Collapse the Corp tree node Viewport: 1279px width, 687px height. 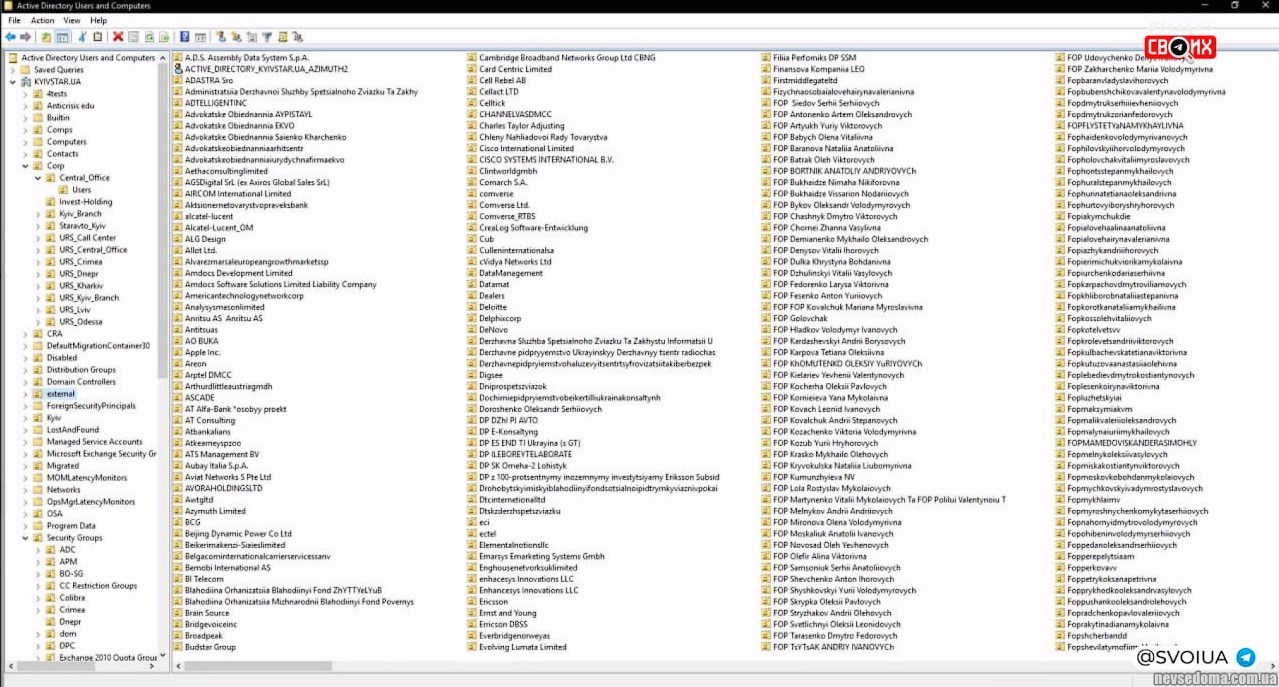(26, 166)
